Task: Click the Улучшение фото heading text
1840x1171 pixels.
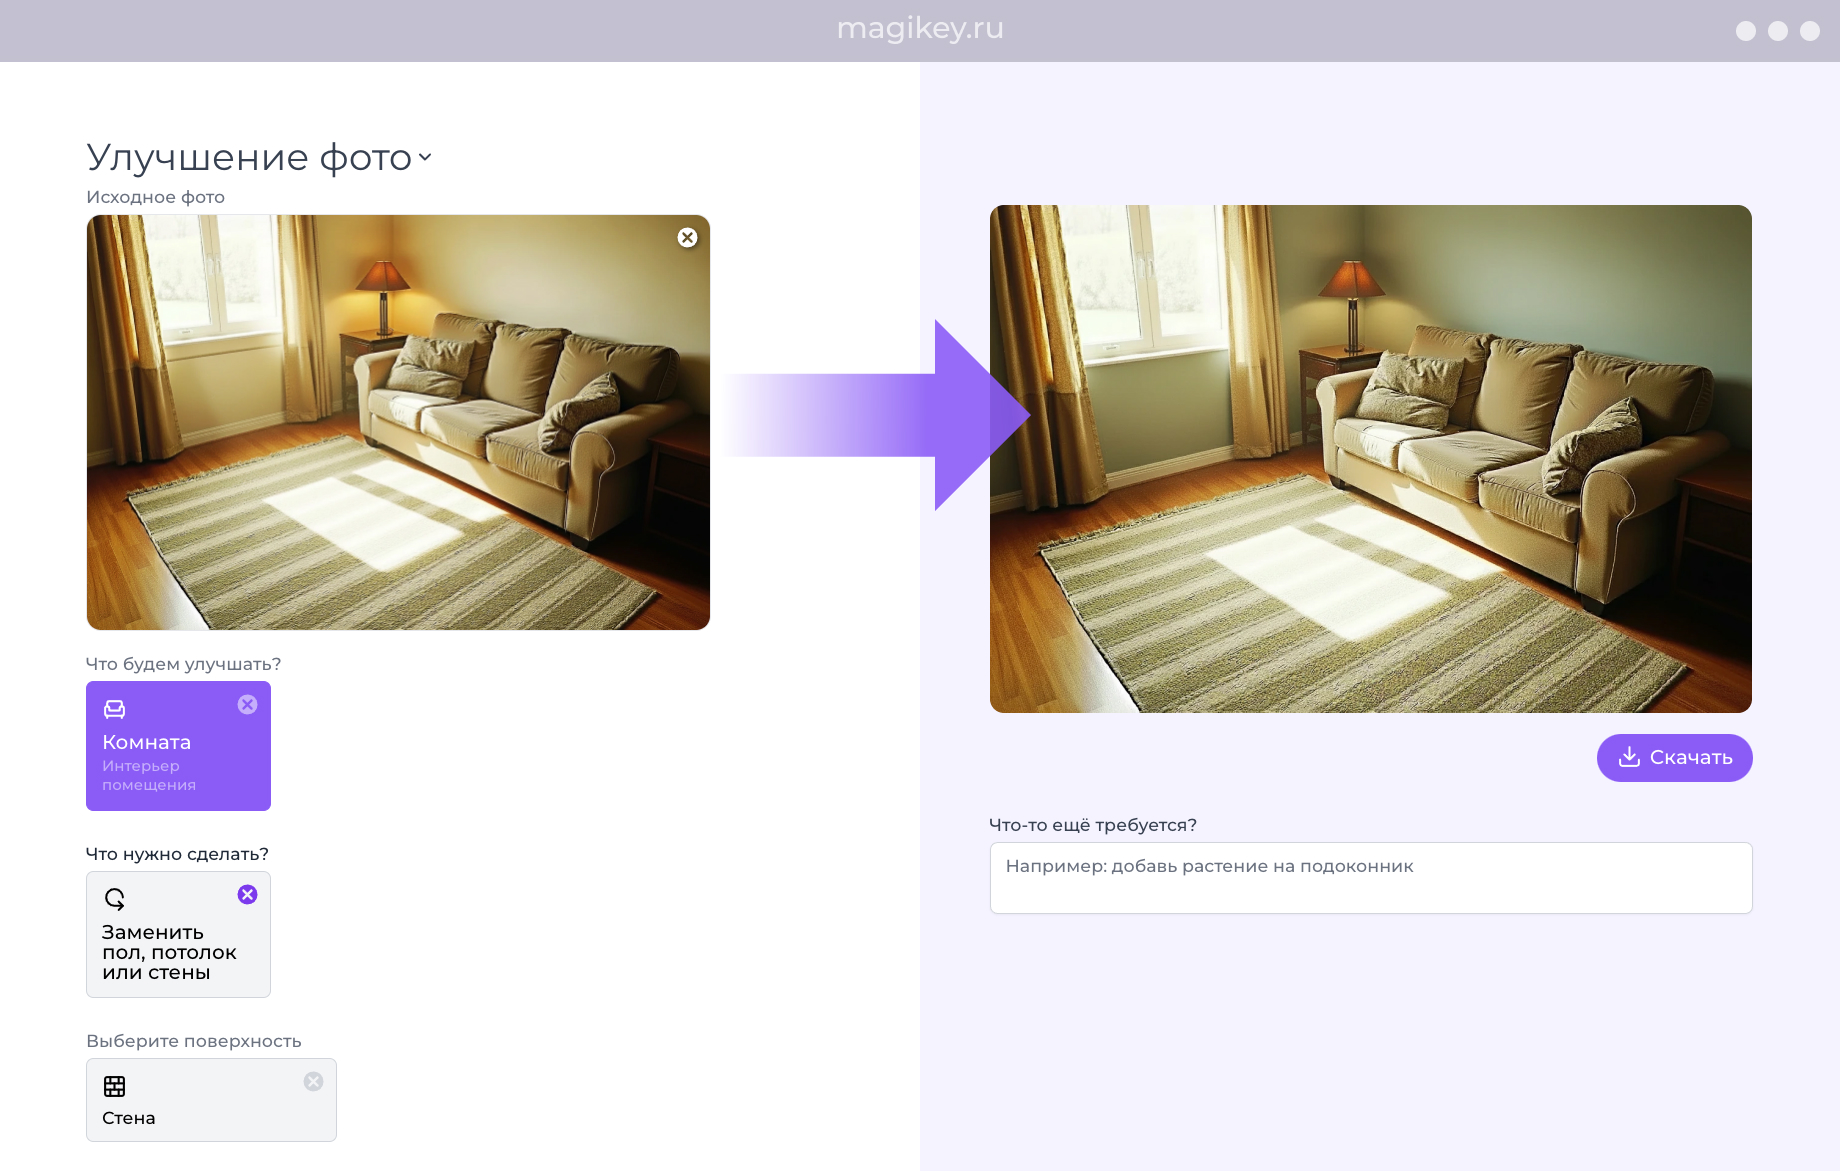Action: tap(249, 158)
